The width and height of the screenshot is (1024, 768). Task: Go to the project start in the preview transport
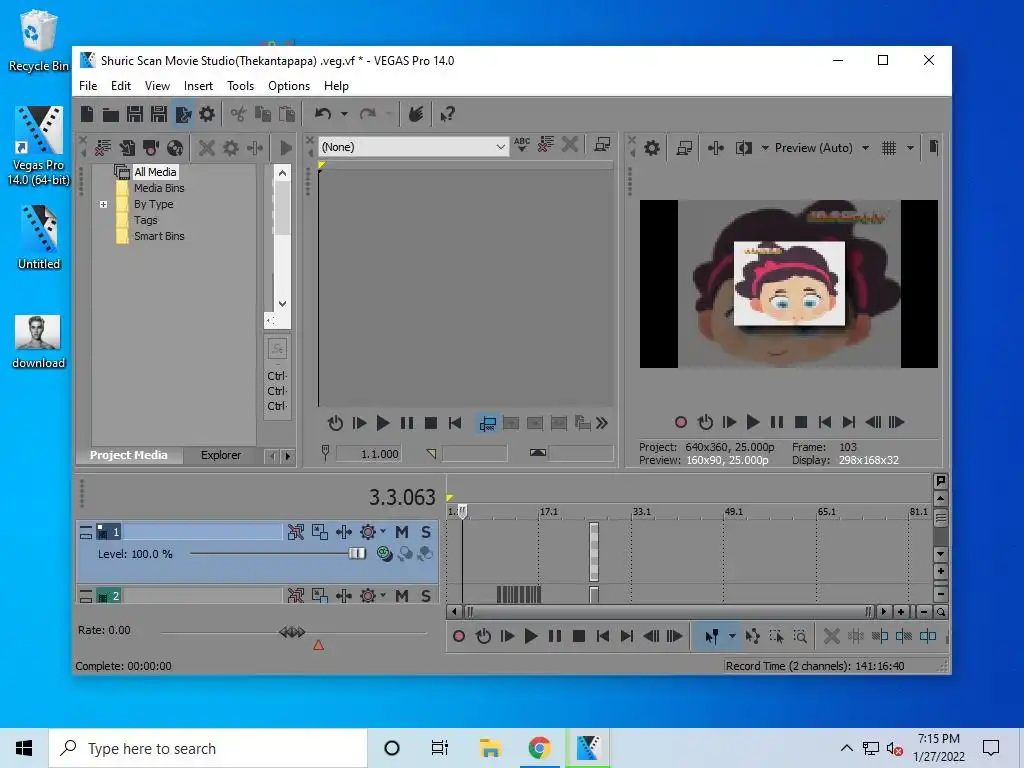pos(825,423)
